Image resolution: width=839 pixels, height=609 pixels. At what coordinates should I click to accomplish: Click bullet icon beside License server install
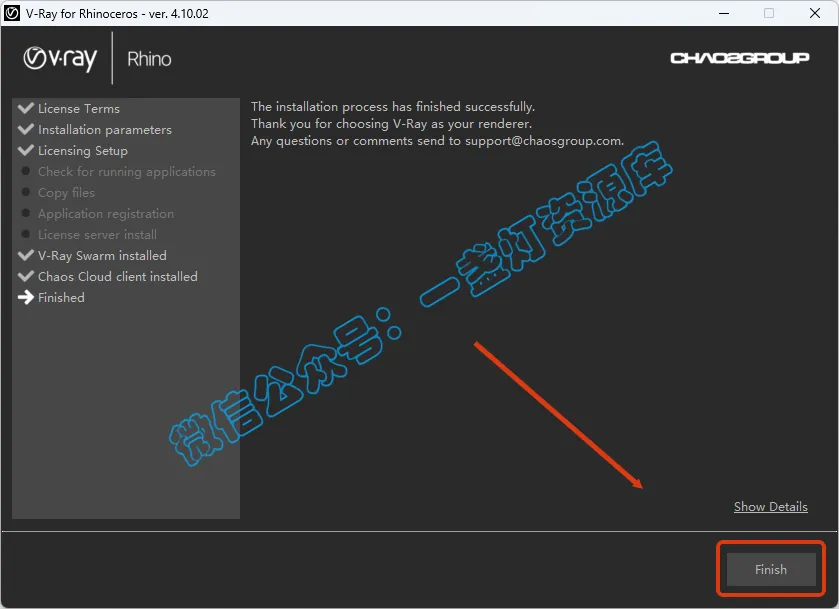click(25, 234)
